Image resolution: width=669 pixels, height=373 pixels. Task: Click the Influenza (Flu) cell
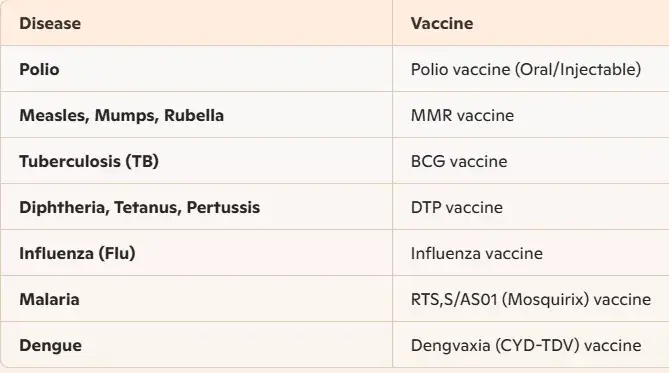coord(196,253)
